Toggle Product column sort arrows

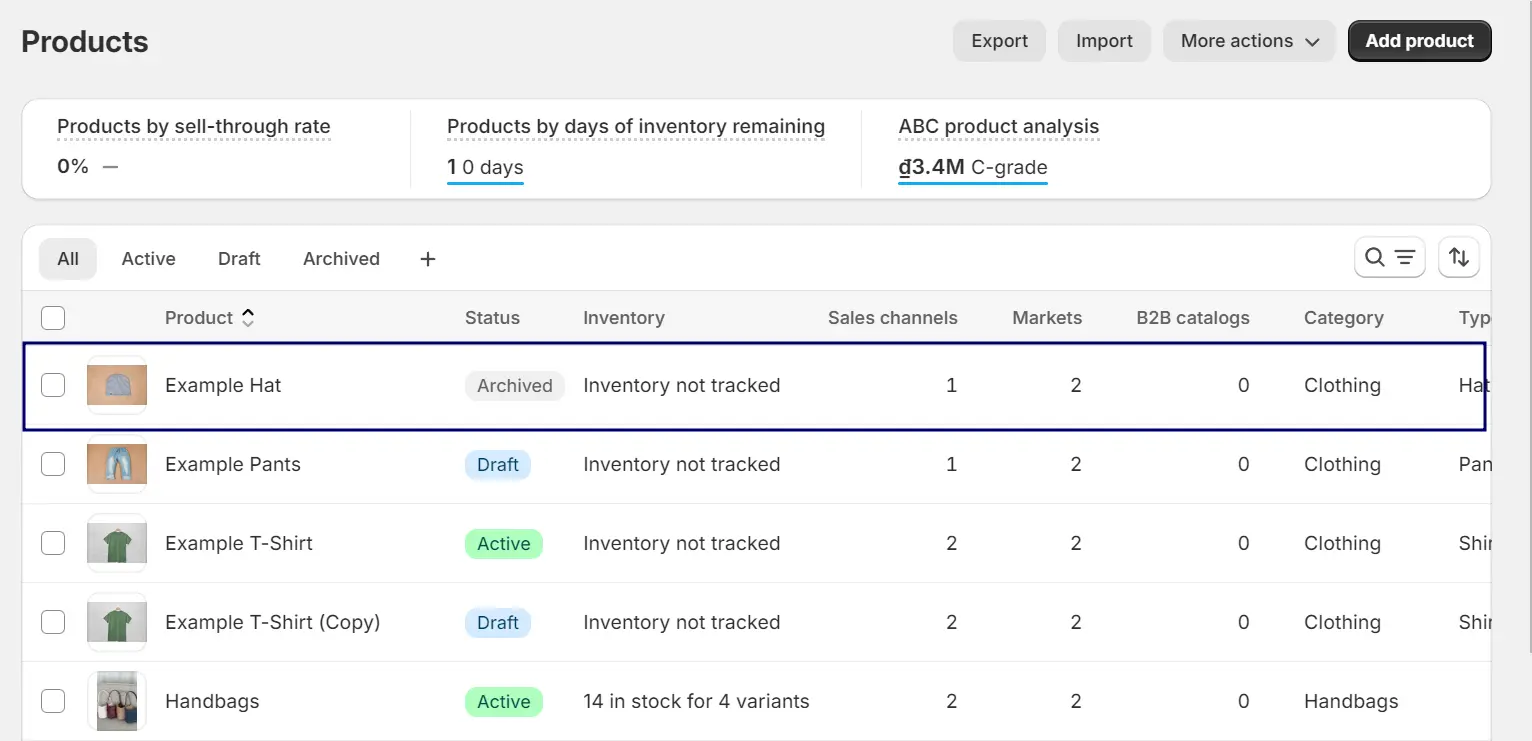pos(248,318)
